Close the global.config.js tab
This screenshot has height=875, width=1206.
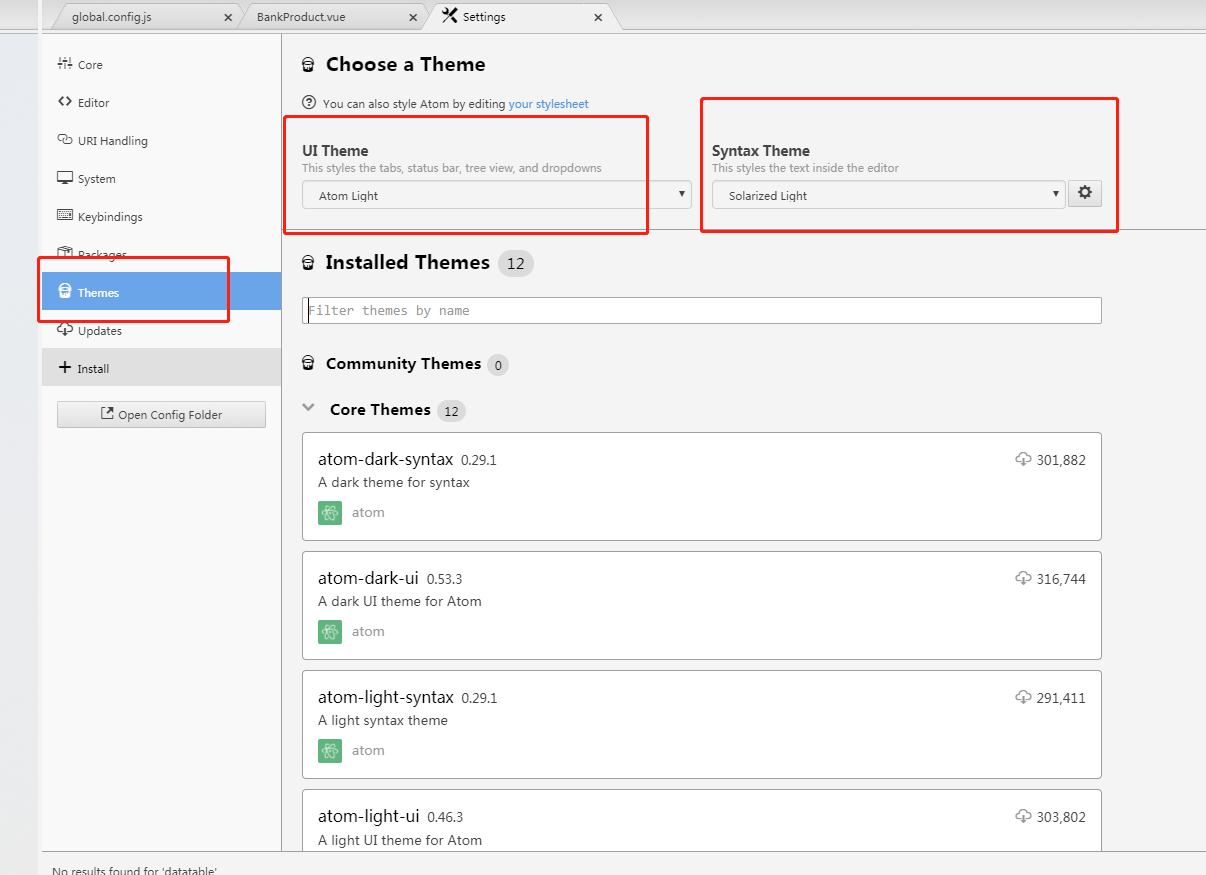[228, 18]
